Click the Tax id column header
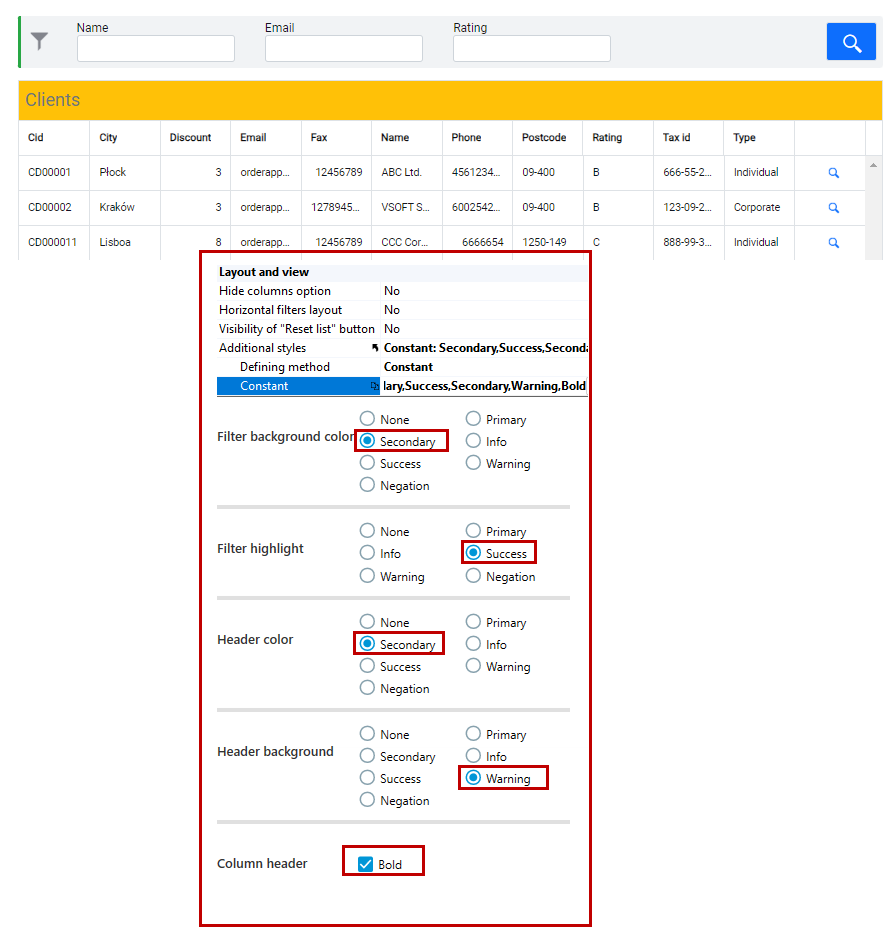Screen dimensions: 893x928 coord(688,138)
